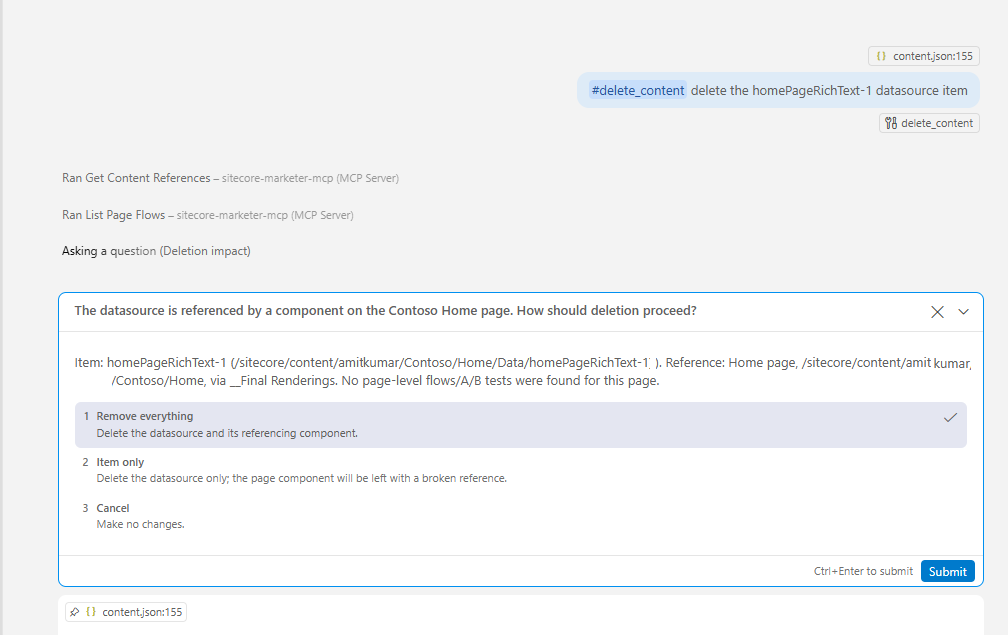Submit the deletion choice
The width and height of the screenshot is (1008, 635).
click(948, 571)
